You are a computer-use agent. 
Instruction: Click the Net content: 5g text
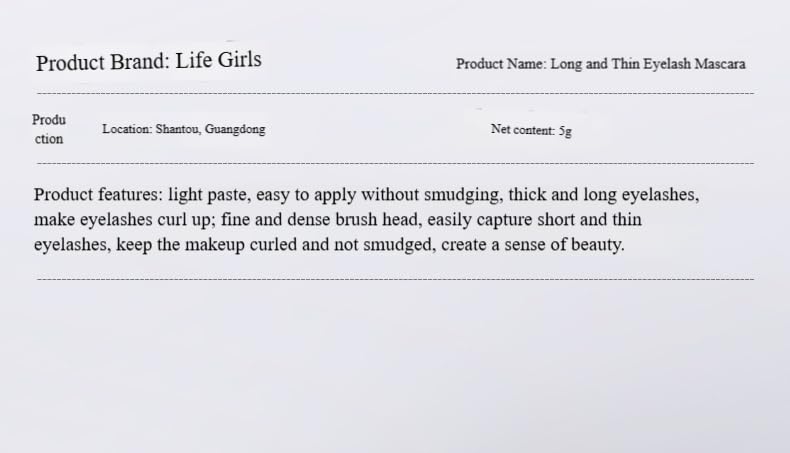tap(532, 130)
